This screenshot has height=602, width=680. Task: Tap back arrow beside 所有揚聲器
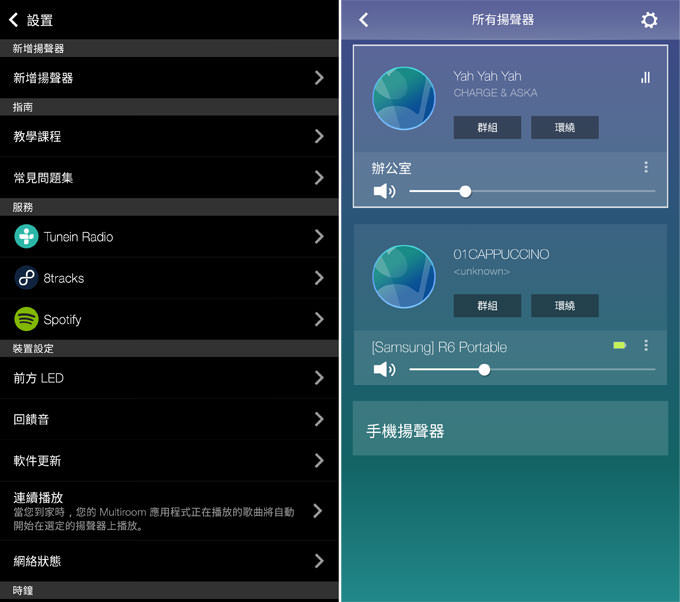[x=364, y=20]
